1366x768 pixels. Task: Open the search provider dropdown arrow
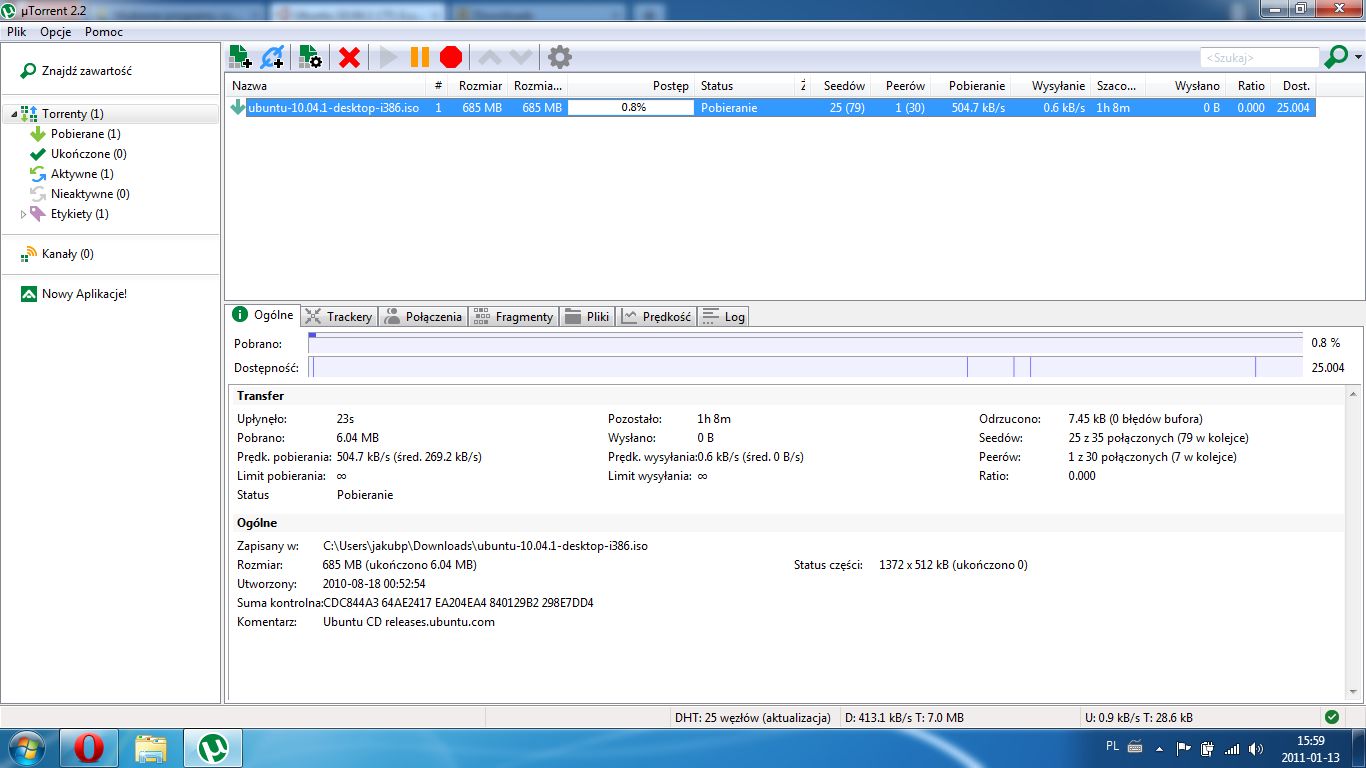(x=1358, y=58)
